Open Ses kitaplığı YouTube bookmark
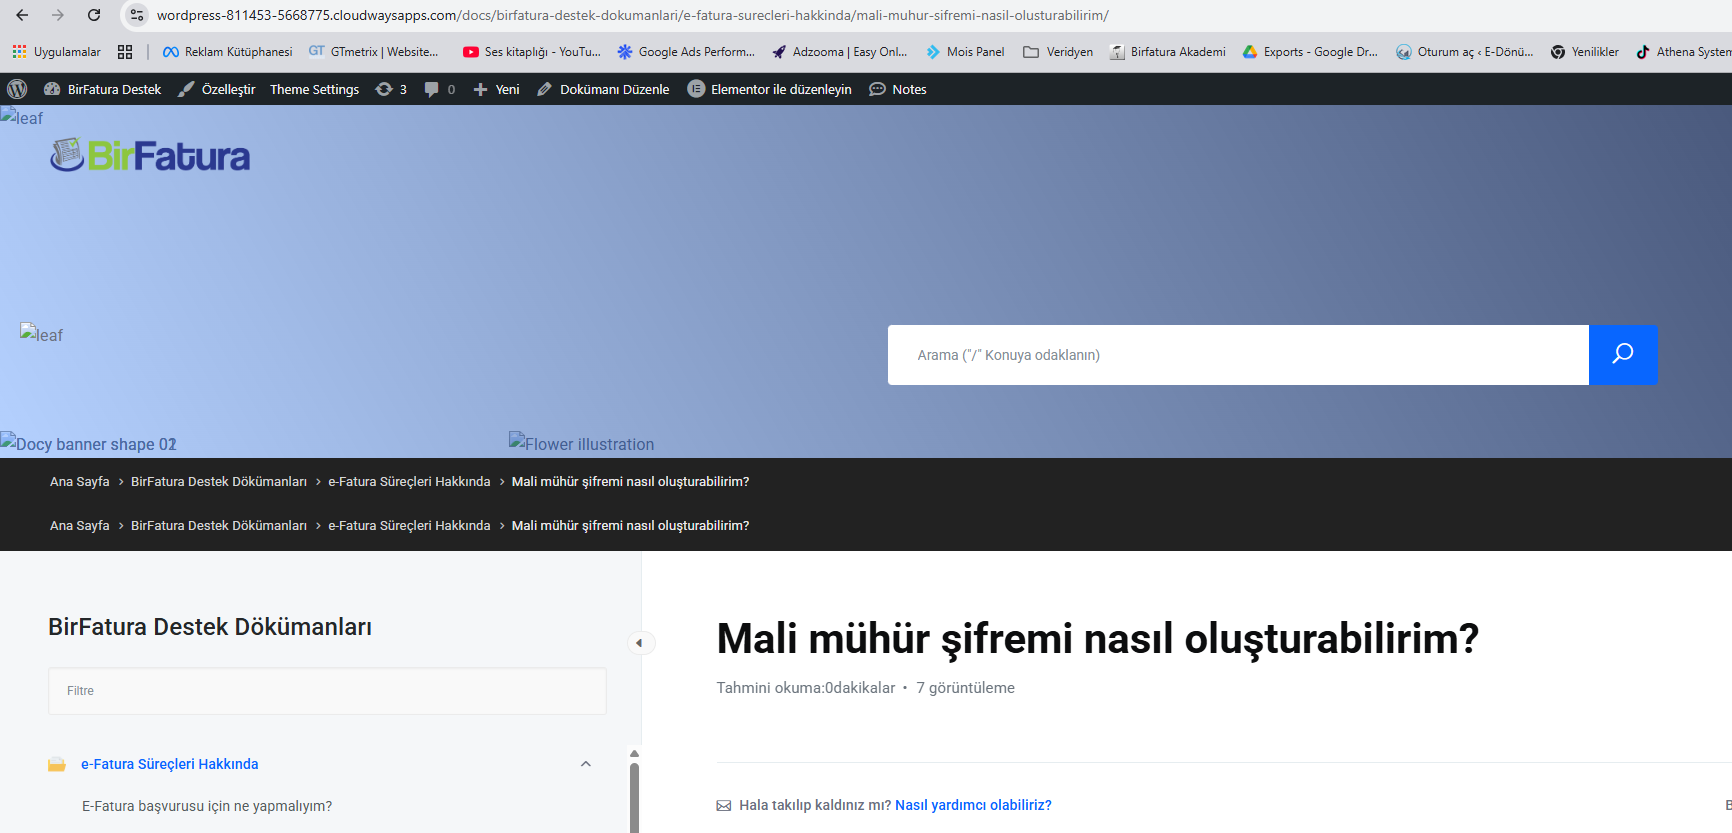Viewport: 1732px width, 833px height. click(x=531, y=52)
